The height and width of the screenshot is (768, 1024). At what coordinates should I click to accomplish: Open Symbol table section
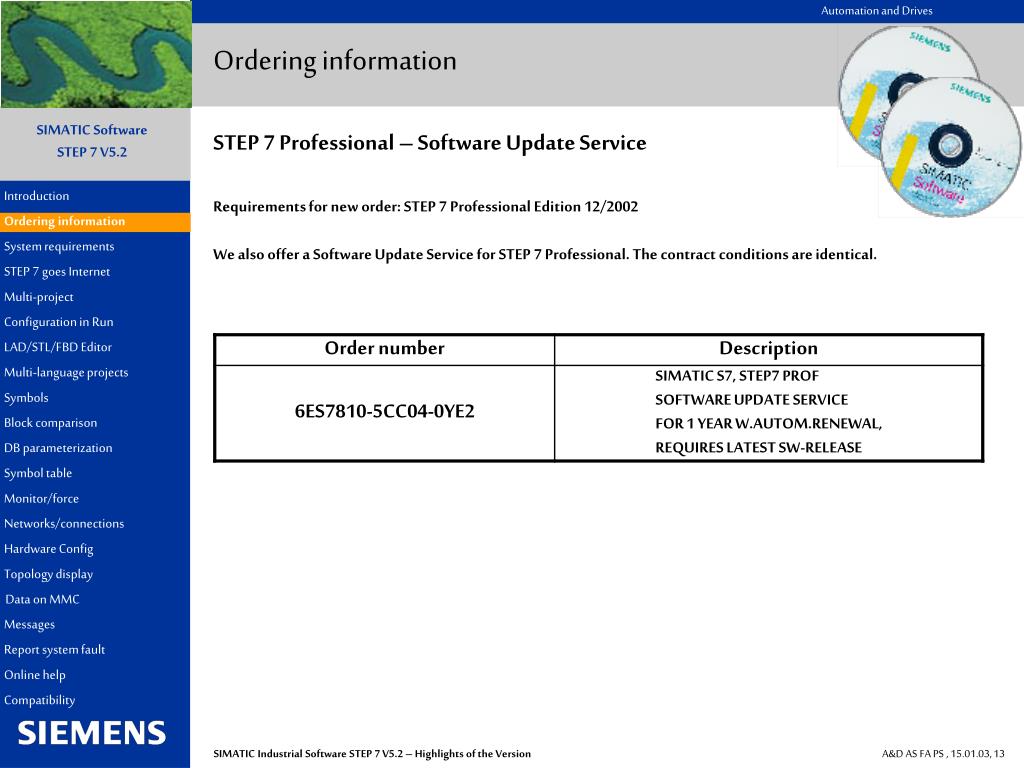pos(38,473)
